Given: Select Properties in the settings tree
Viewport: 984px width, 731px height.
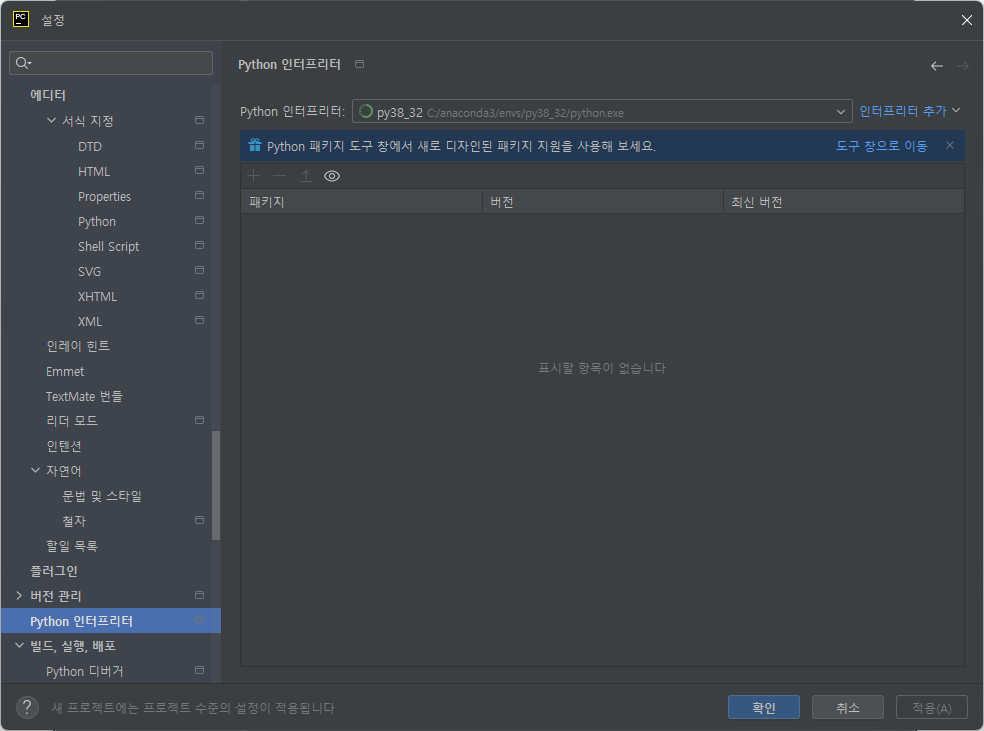Looking at the screenshot, I should pos(104,196).
